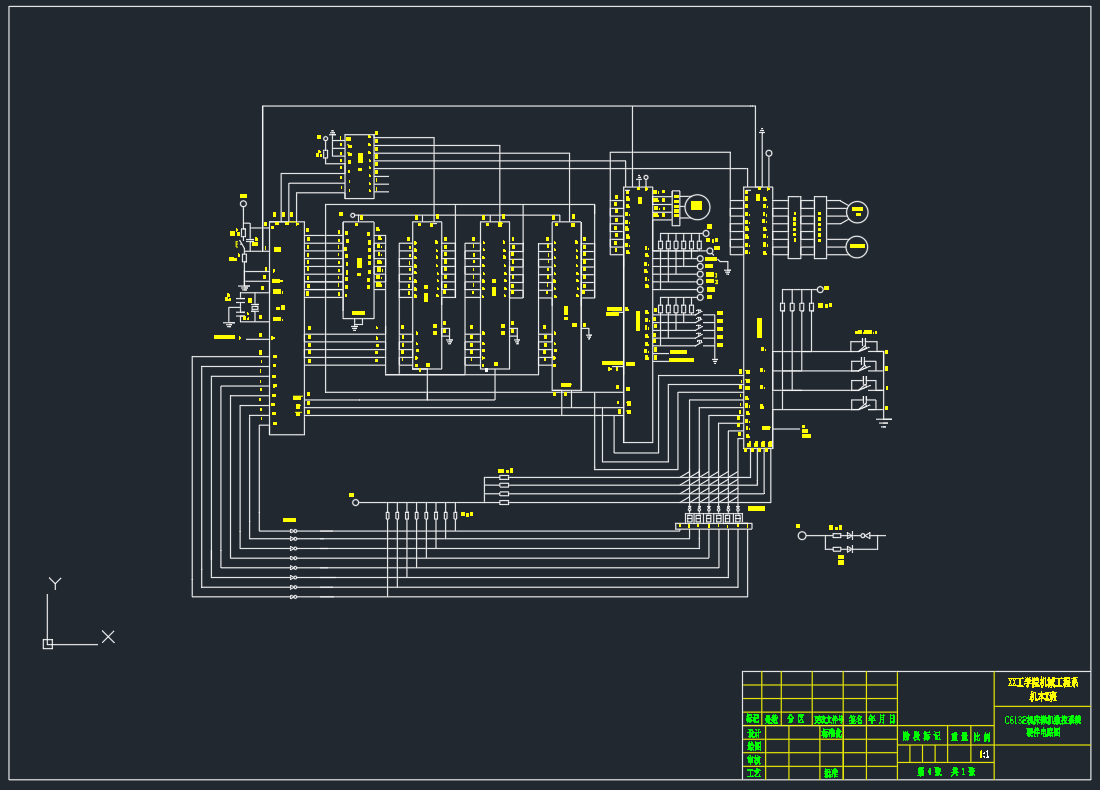Click the UCS origin square icon
The image size is (1100, 790).
pyautogui.click(x=48, y=644)
